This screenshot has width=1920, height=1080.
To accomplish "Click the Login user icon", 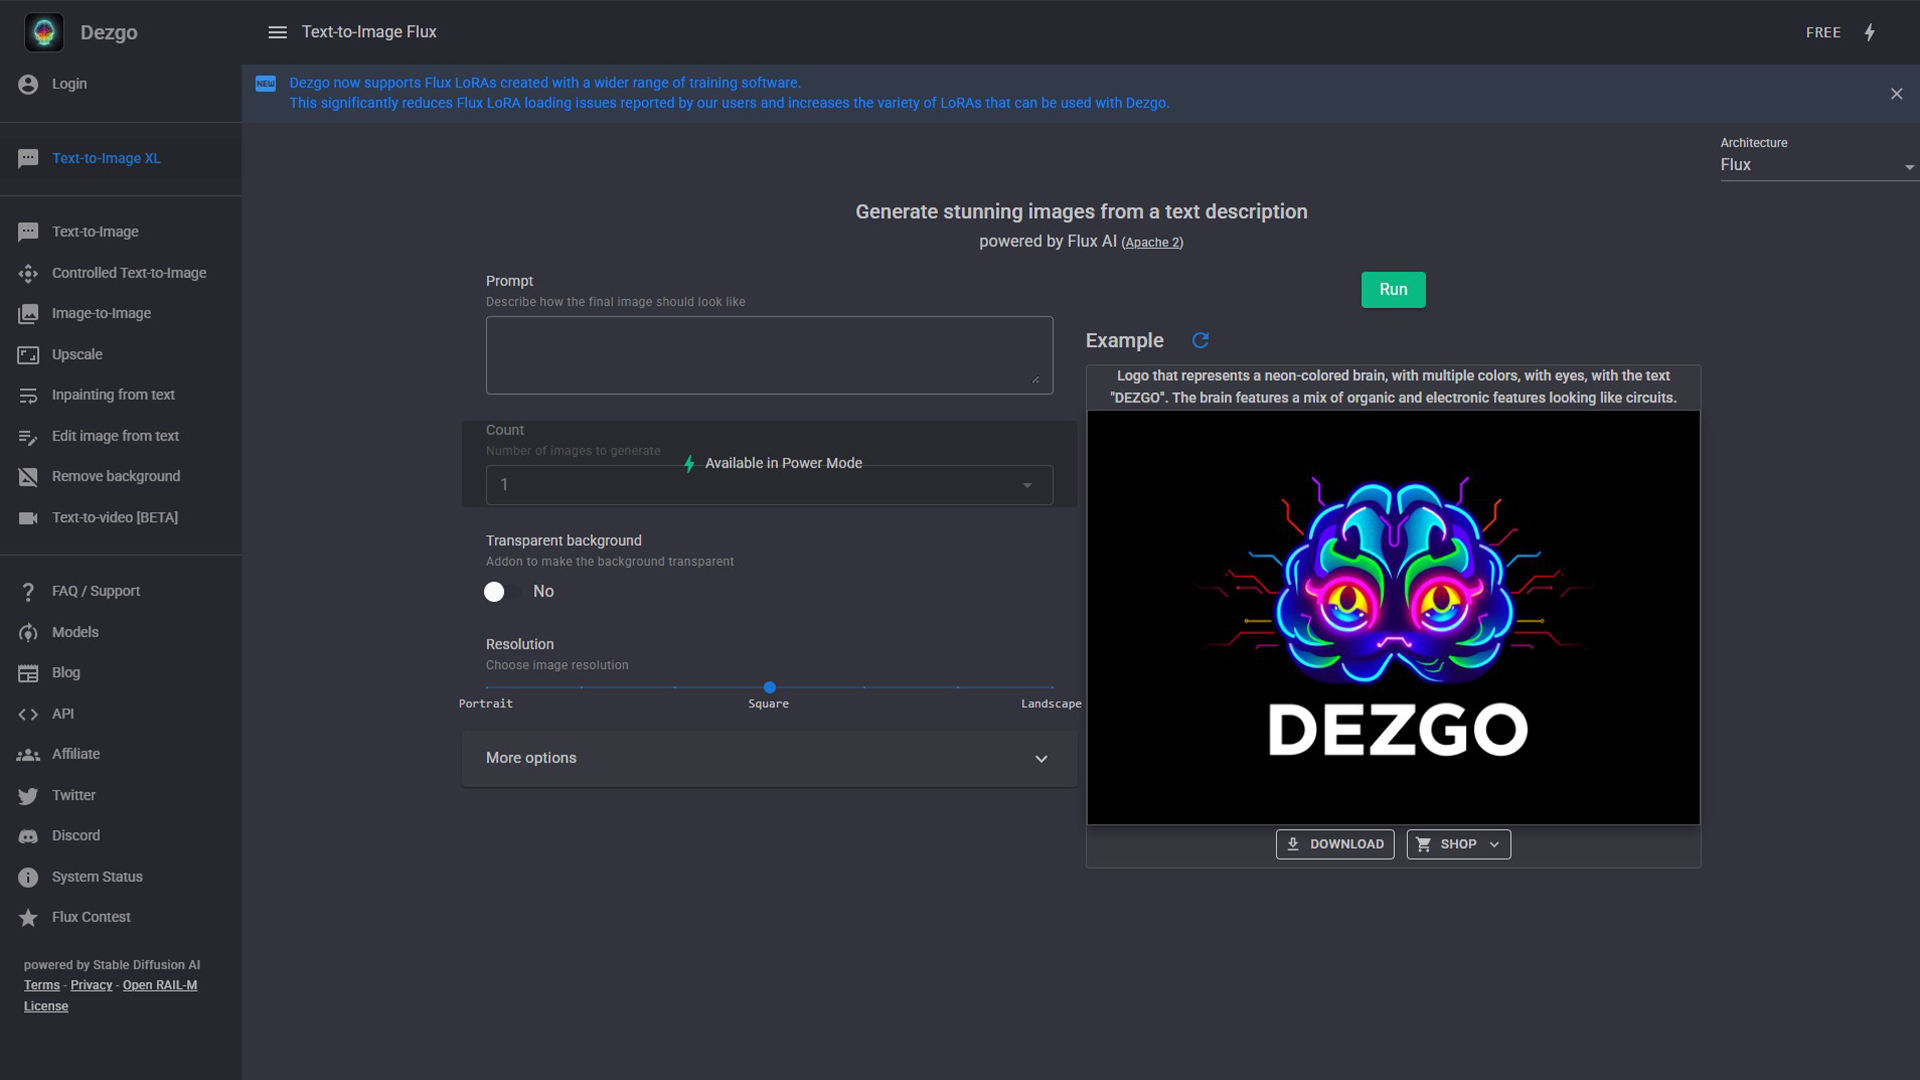I will pyautogui.click(x=28, y=84).
